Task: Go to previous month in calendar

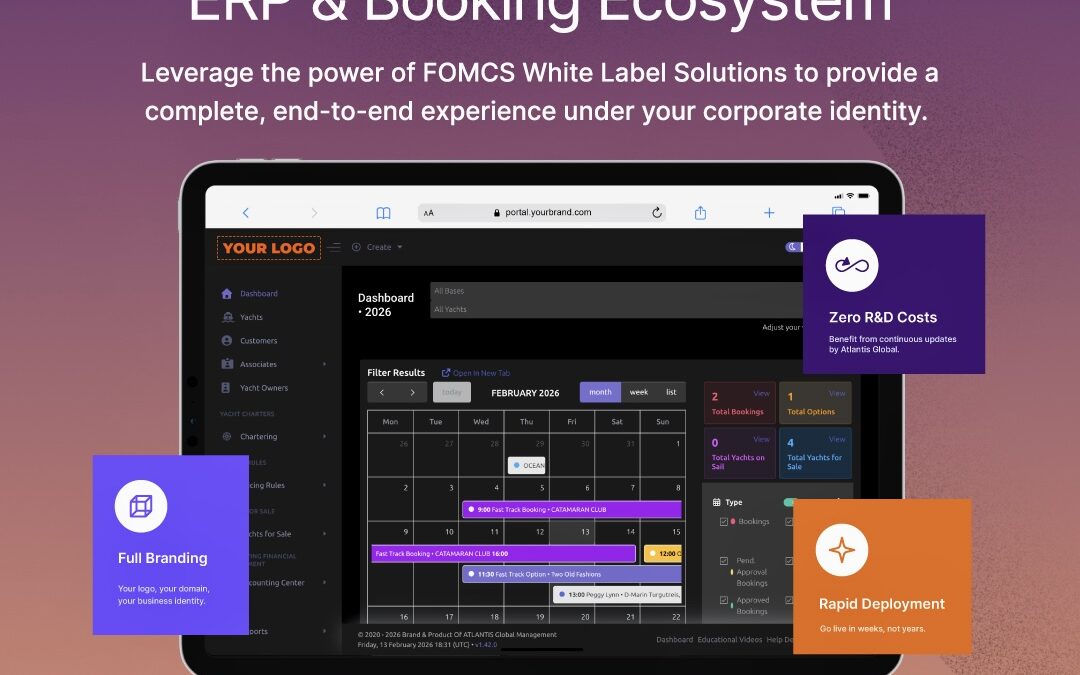Action: tap(382, 393)
